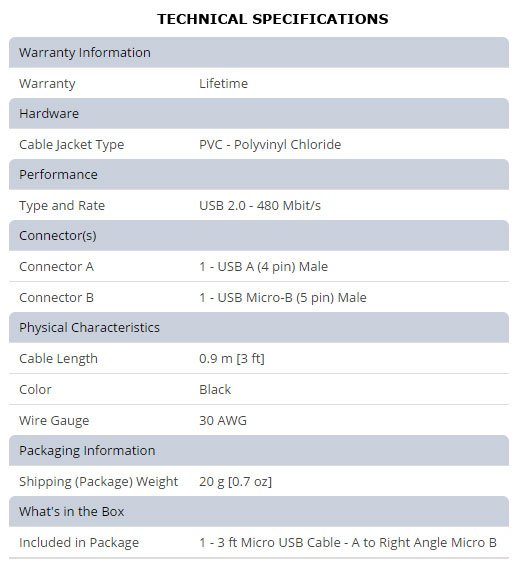Click the Packaging Information section header
Image resolution: width=521 pixels, height=574 pixels.
tap(259, 450)
